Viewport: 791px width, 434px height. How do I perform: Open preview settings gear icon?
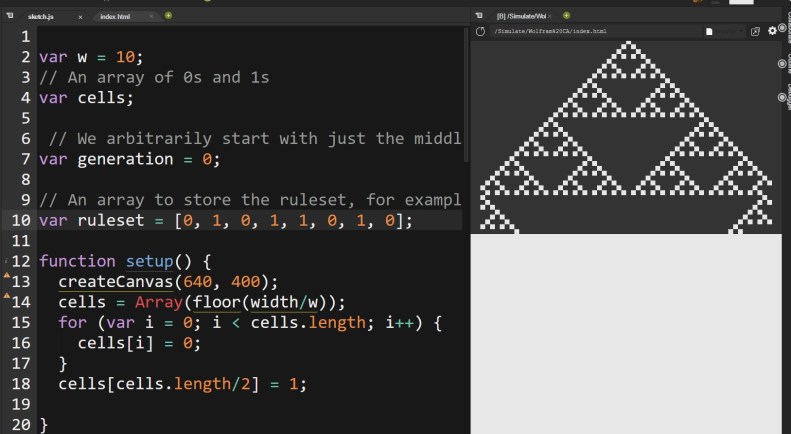point(771,31)
